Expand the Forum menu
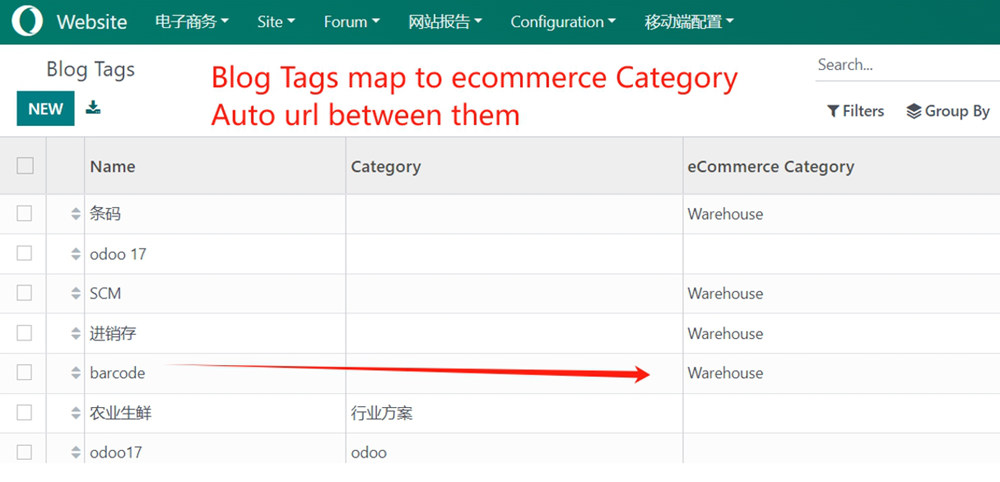1000x482 pixels. [x=351, y=22]
